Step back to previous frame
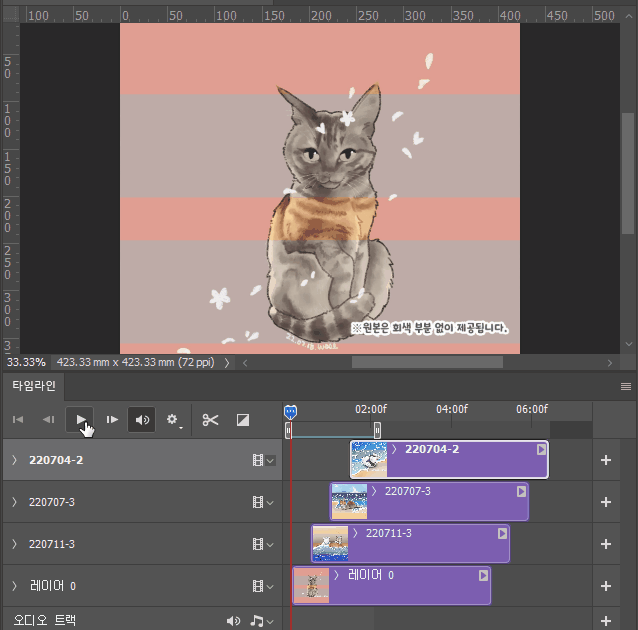The width and height of the screenshot is (638, 630). (x=49, y=419)
